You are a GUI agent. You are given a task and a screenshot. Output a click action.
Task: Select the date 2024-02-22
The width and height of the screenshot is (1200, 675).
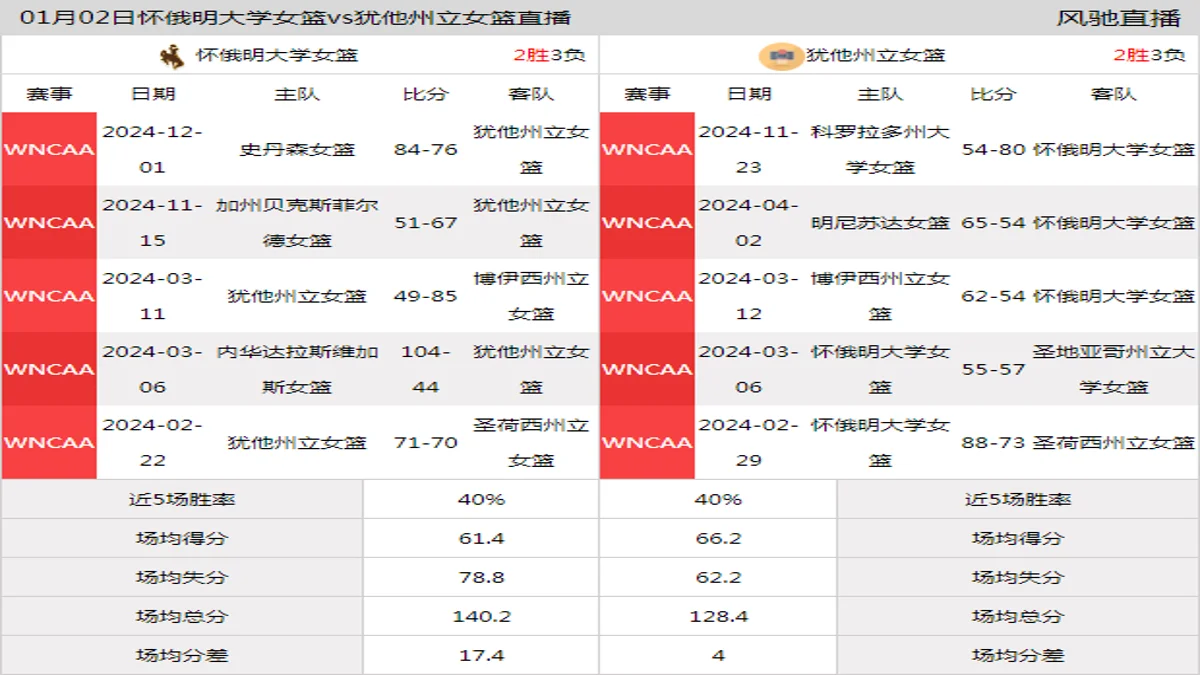[x=152, y=442]
